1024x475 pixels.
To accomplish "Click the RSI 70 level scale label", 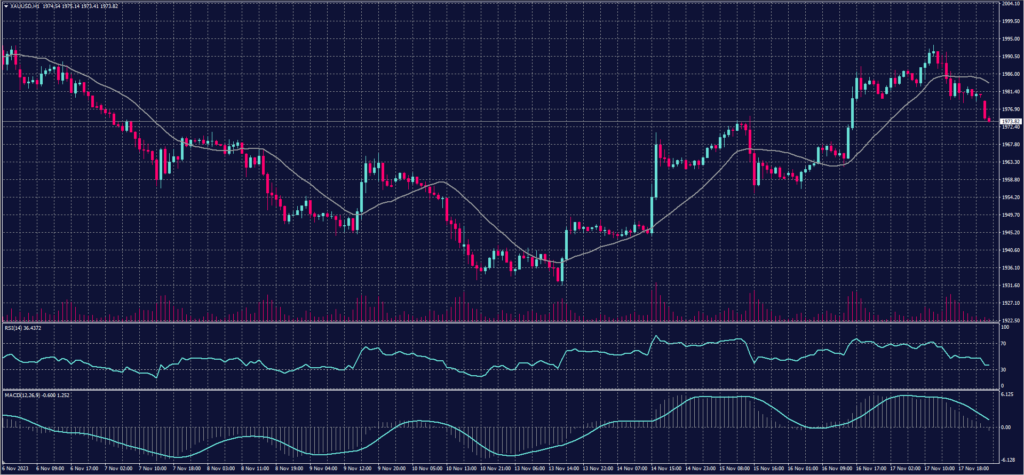I will [x=1001, y=342].
